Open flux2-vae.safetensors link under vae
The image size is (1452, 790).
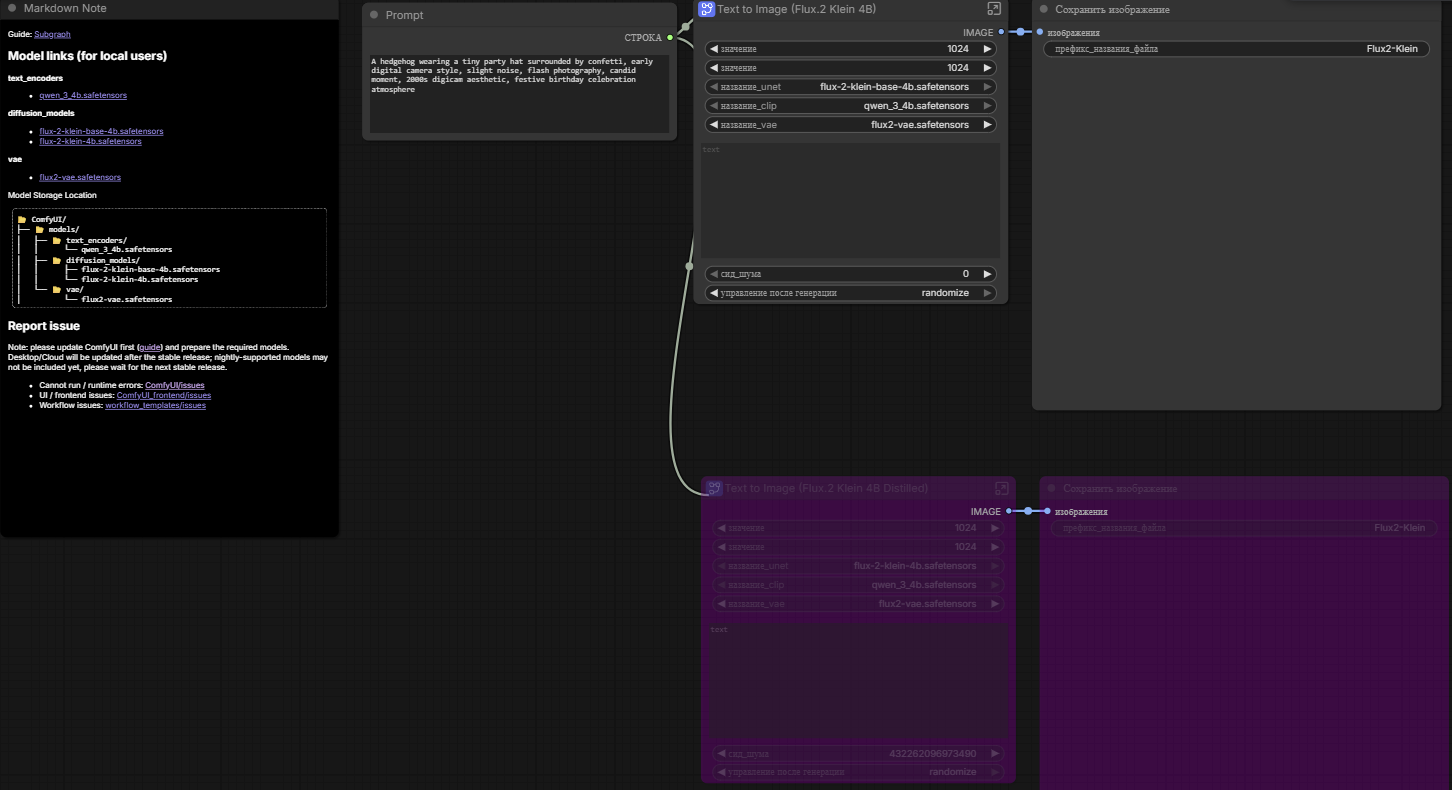coord(80,177)
